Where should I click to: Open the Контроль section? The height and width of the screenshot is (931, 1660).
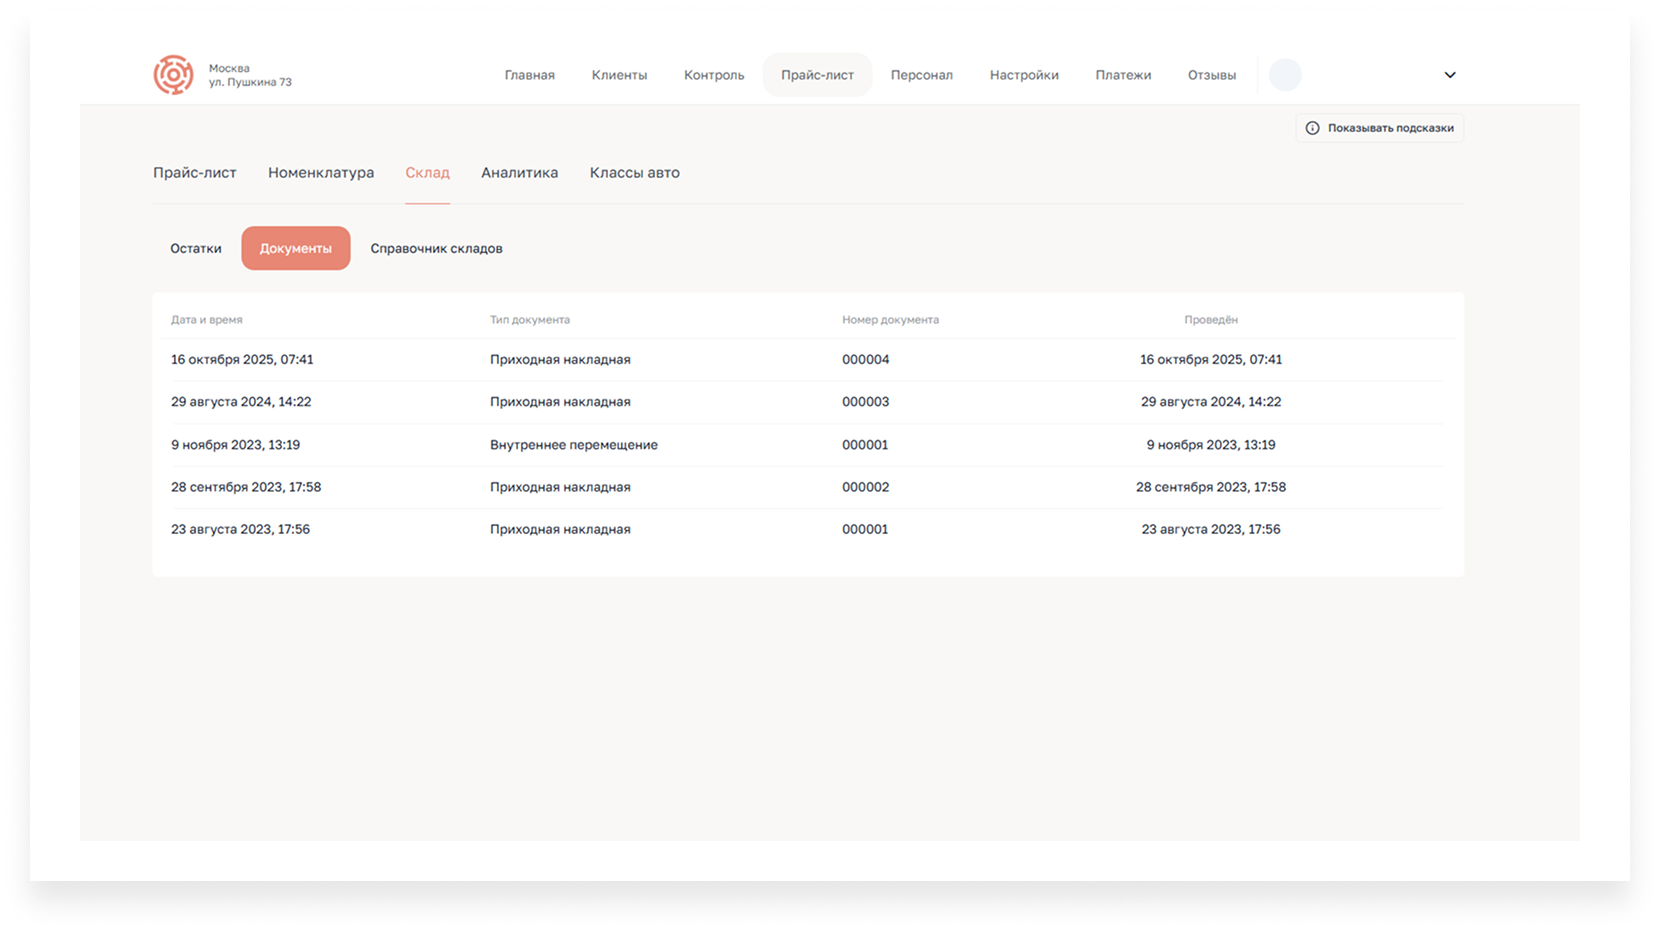point(714,75)
